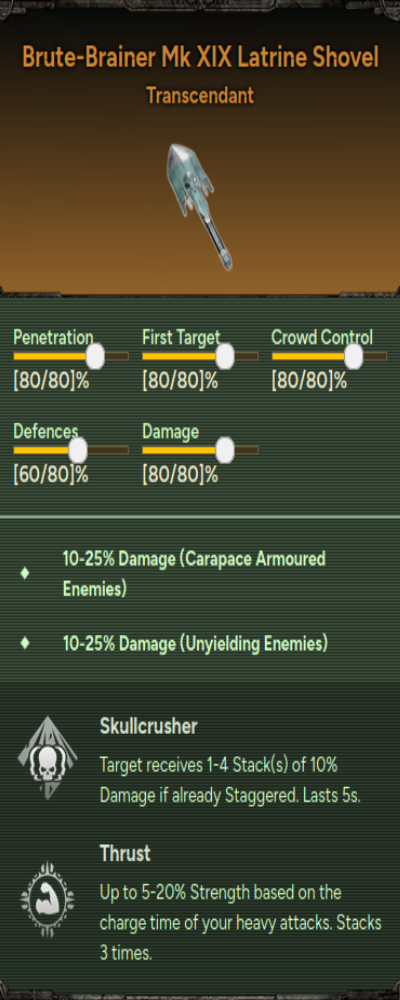This screenshot has width=400, height=1000.
Task: Click the diamond bullet beside Carapace Armoured perk
Action: pos(25,573)
